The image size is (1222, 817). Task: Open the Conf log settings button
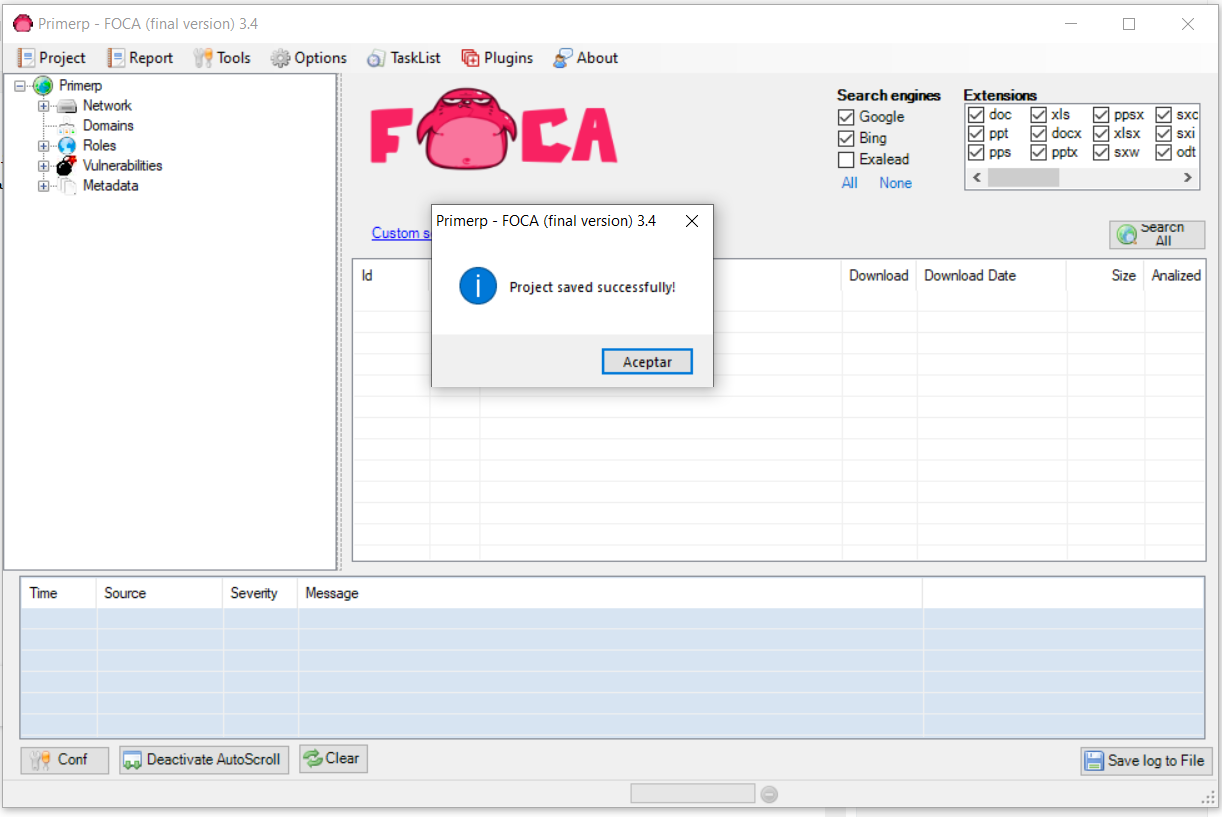pos(64,760)
